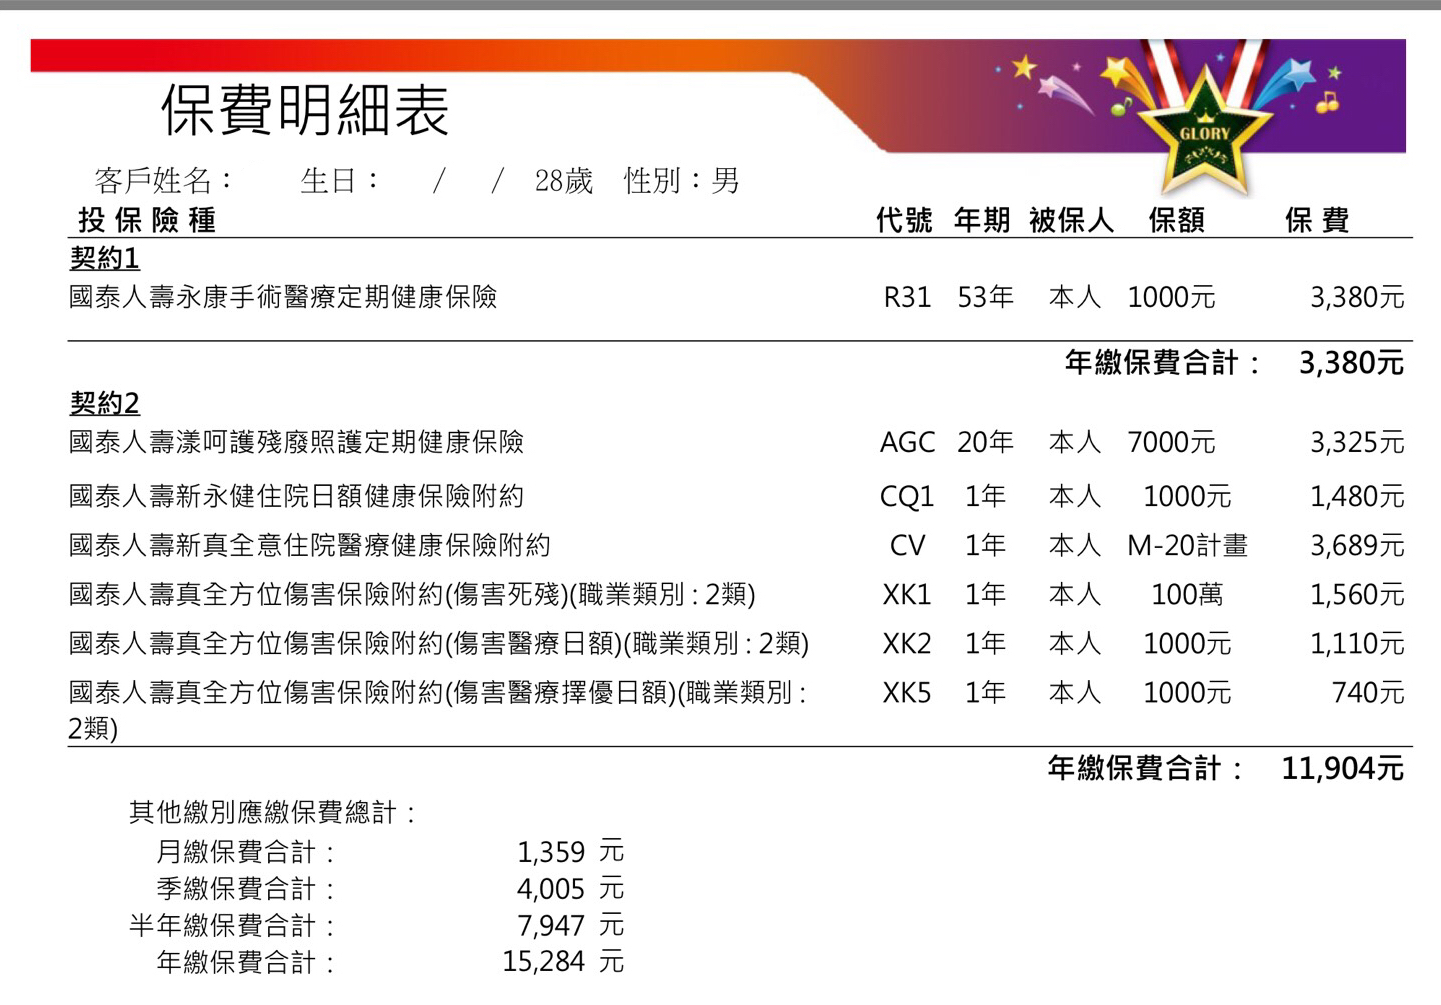
Task: Select the 客戶姓名 label
Action: coord(164,181)
